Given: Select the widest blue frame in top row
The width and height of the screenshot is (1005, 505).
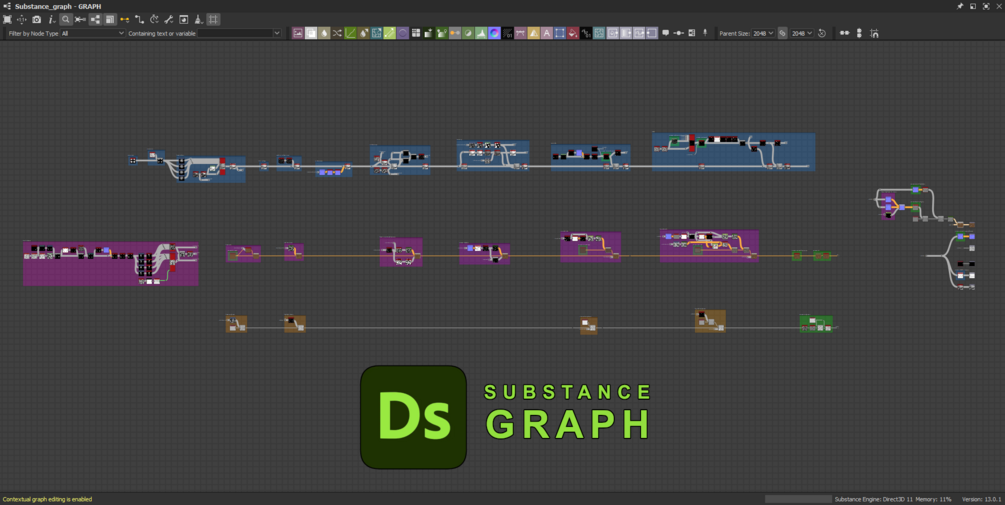Looking at the screenshot, I should 733,152.
